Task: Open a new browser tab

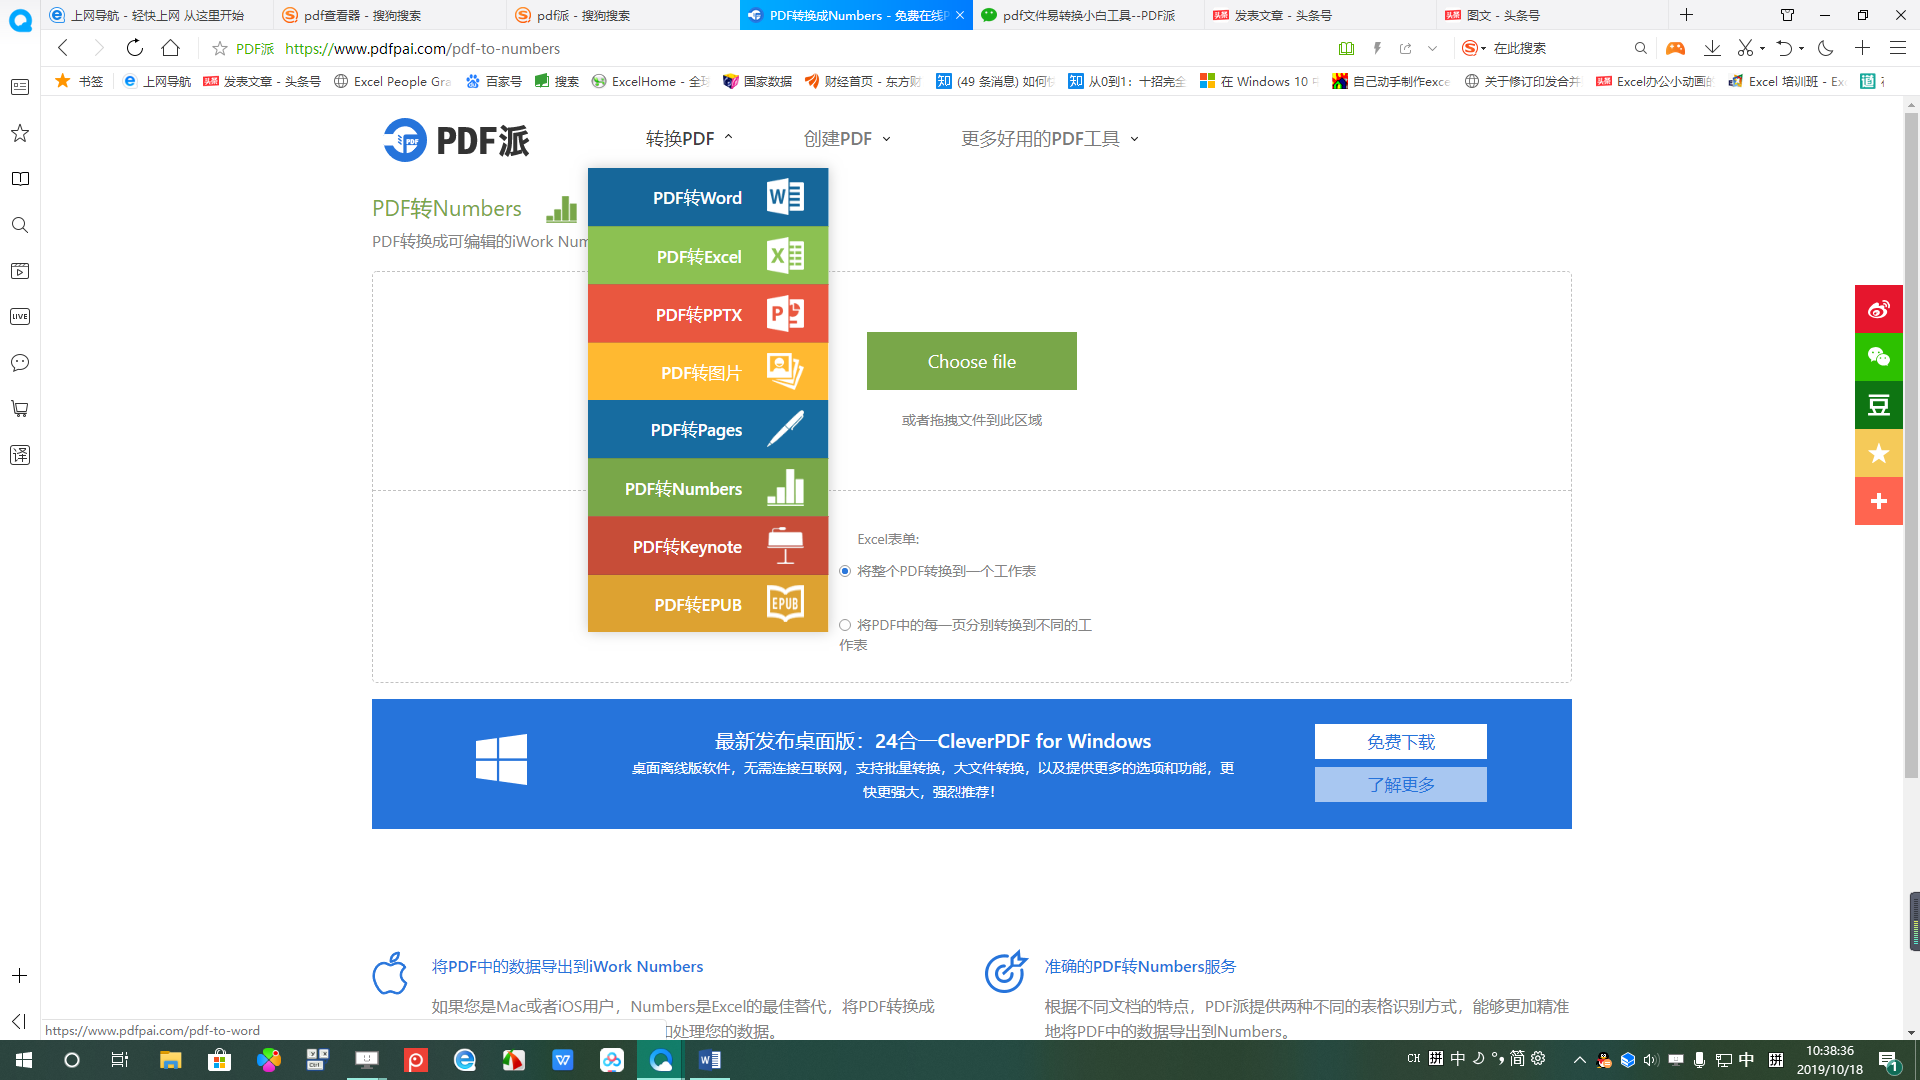Action: tap(1687, 15)
